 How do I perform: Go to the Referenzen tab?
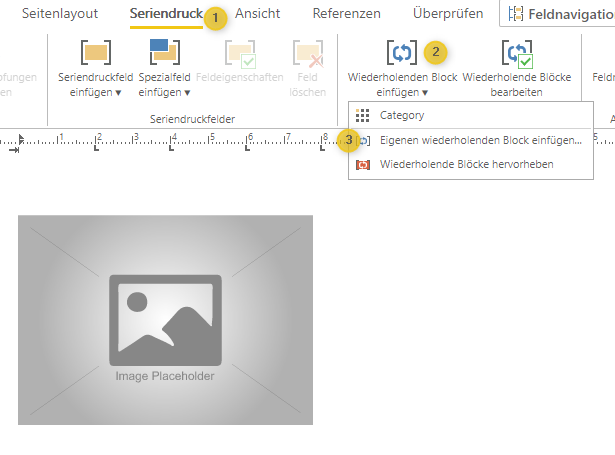tap(346, 14)
